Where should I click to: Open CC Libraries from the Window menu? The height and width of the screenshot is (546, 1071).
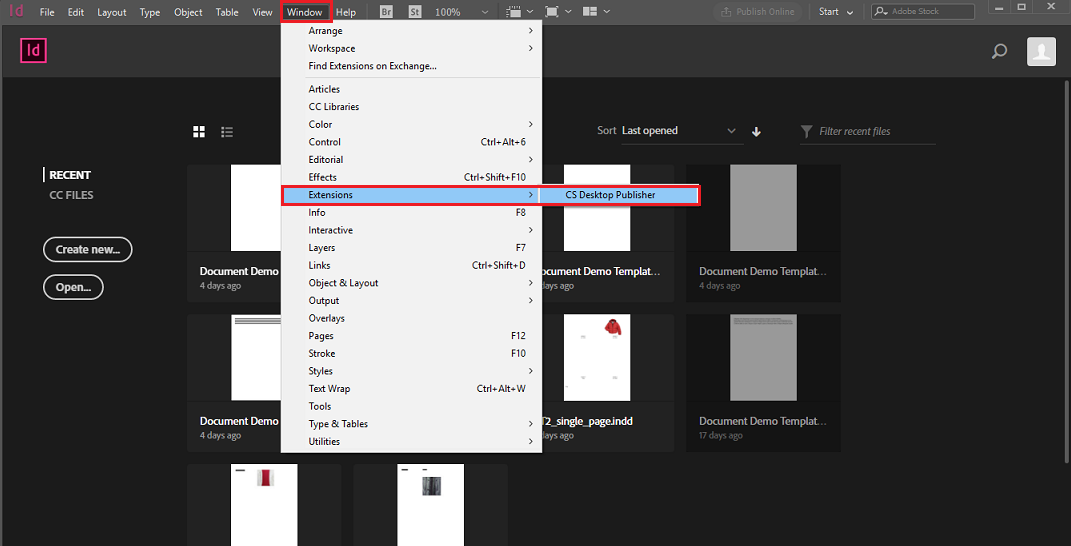click(x=411, y=107)
